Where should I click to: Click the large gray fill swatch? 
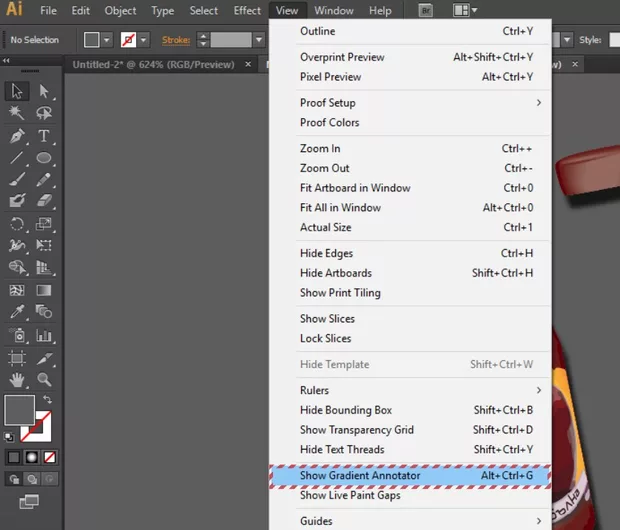click(19, 410)
